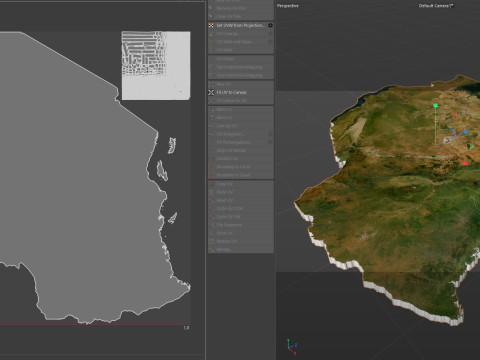This screenshot has width=480, height=360.
Task: Click the Copy UV icon
Action: pyautogui.click(x=211, y=184)
